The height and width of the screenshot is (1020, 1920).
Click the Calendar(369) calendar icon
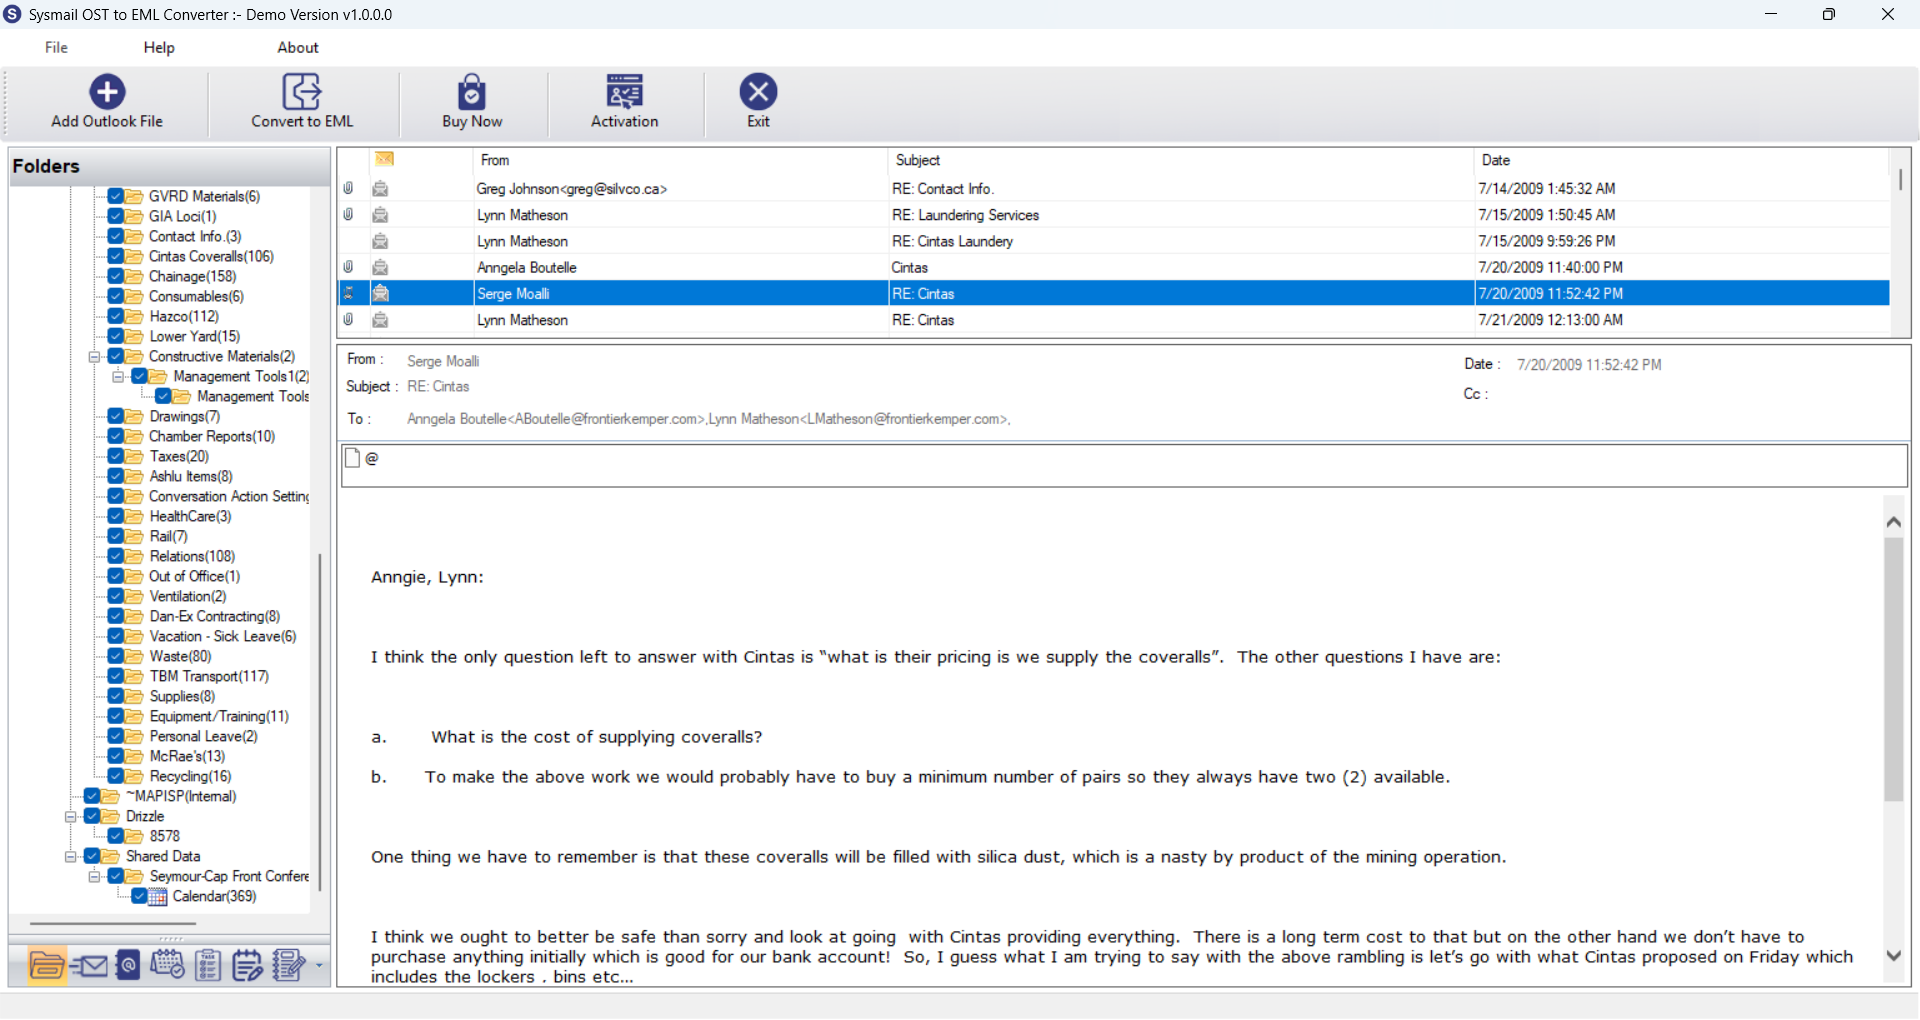point(158,896)
